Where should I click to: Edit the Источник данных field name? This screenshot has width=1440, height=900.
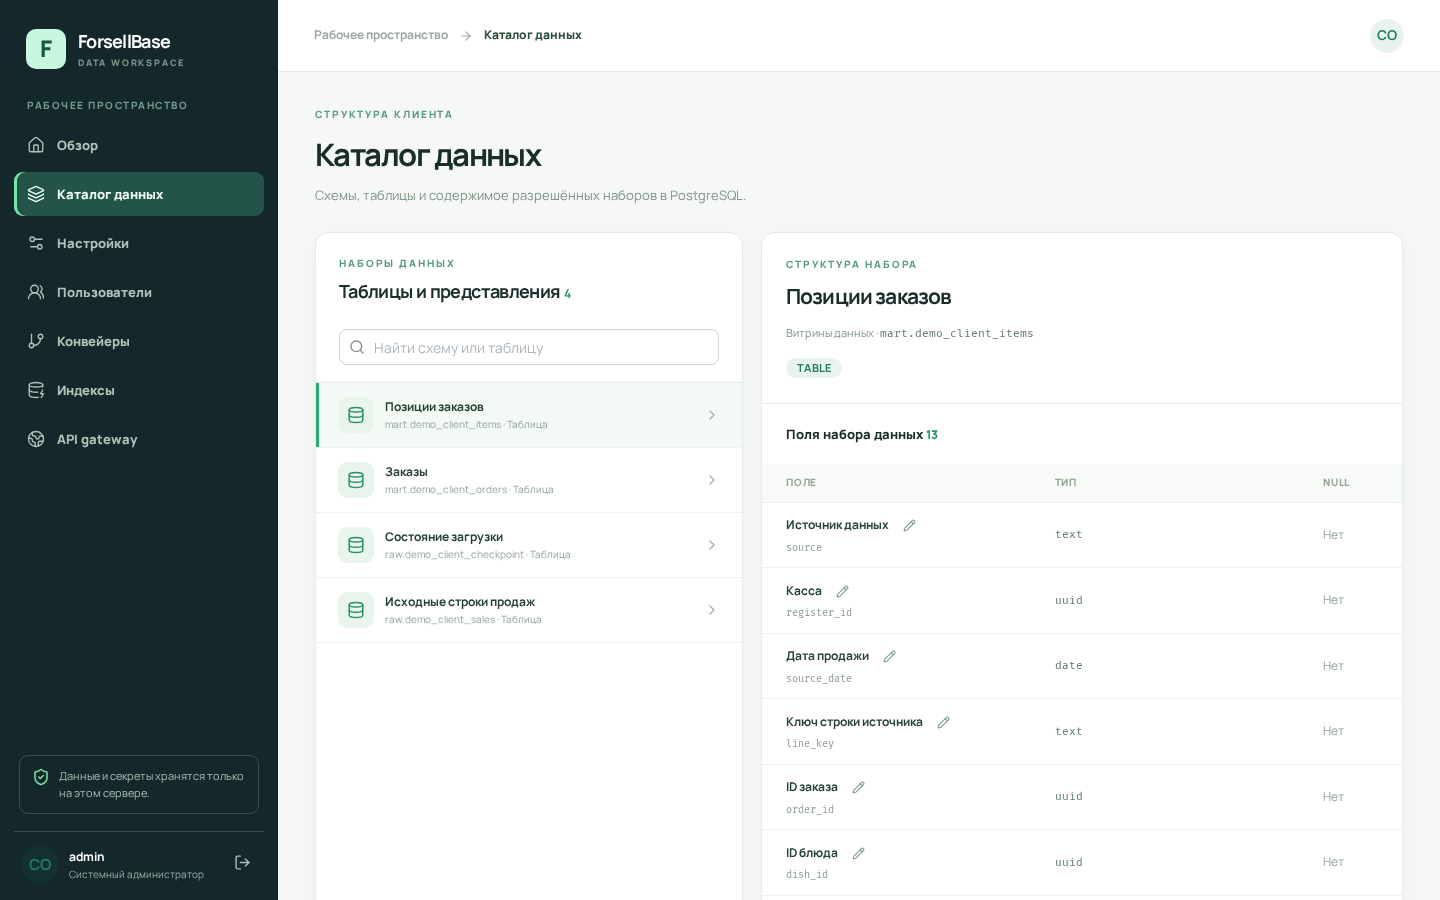tap(910, 525)
